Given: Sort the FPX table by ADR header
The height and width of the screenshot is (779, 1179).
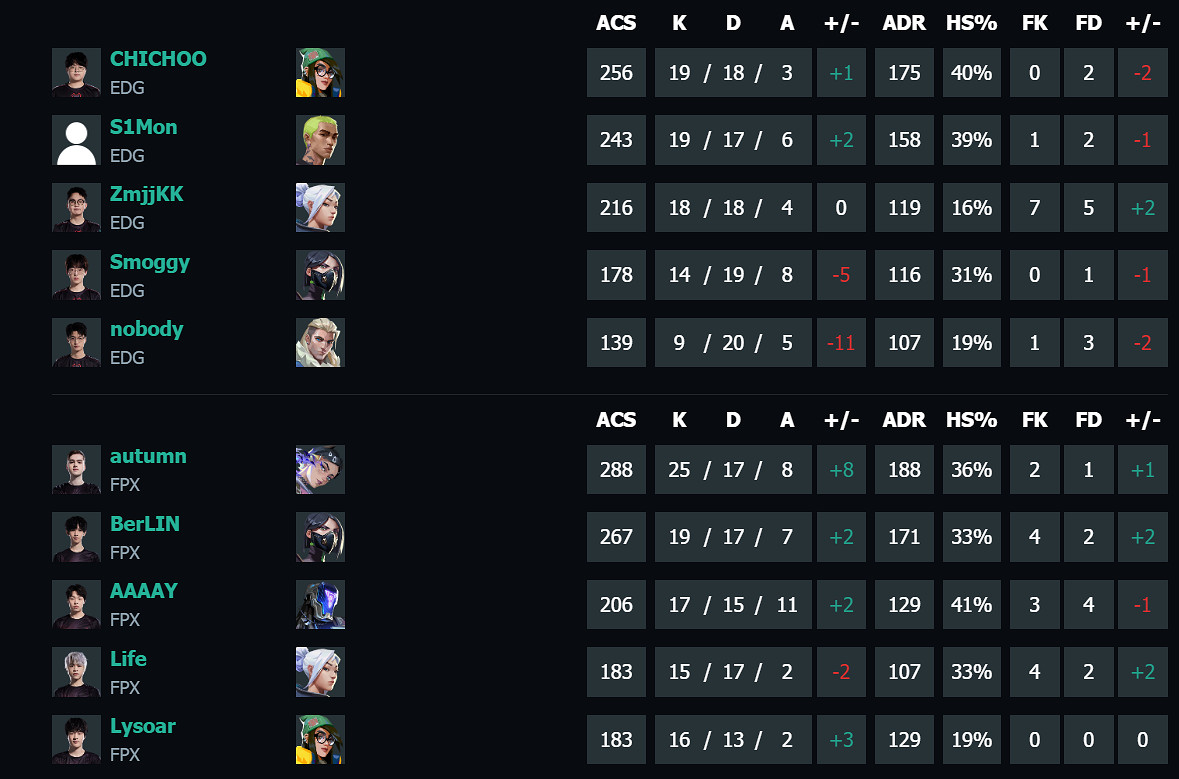Looking at the screenshot, I should point(904,420).
